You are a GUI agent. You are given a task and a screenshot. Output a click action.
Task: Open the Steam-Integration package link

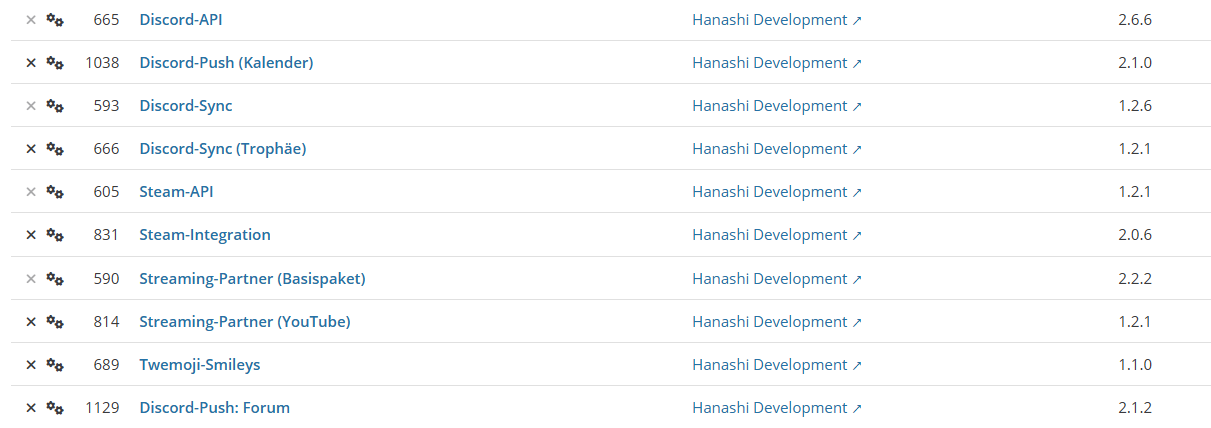coord(204,235)
